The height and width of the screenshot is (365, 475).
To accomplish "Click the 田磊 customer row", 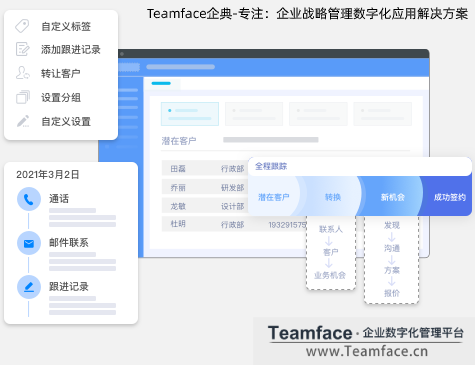I will [204, 168].
